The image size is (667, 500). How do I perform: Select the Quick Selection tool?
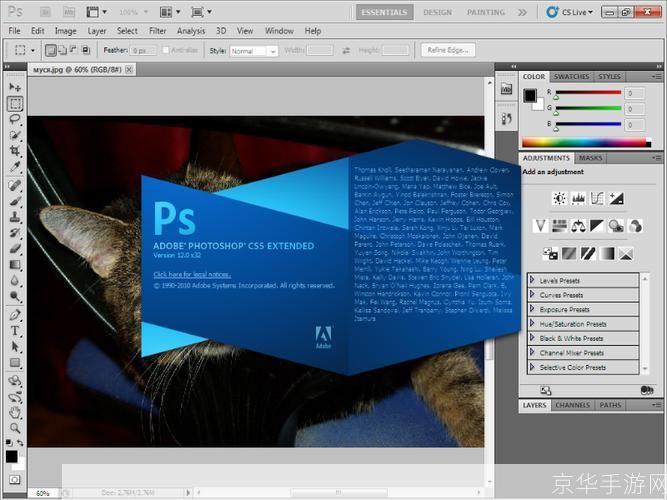pyautogui.click(x=15, y=135)
